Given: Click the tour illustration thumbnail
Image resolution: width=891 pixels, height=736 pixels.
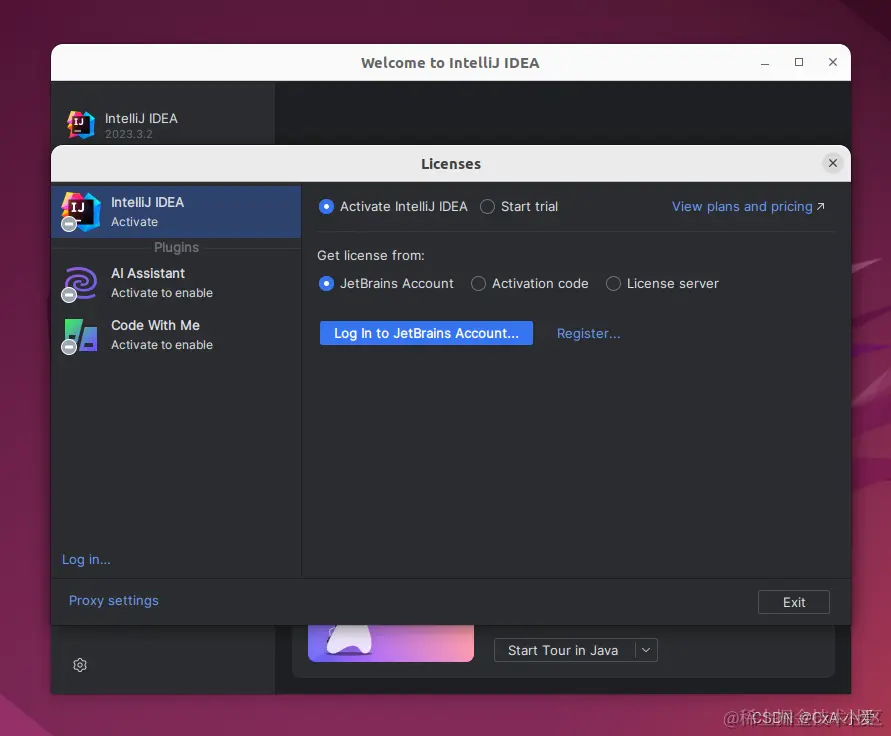Looking at the screenshot, I should 391,643.
